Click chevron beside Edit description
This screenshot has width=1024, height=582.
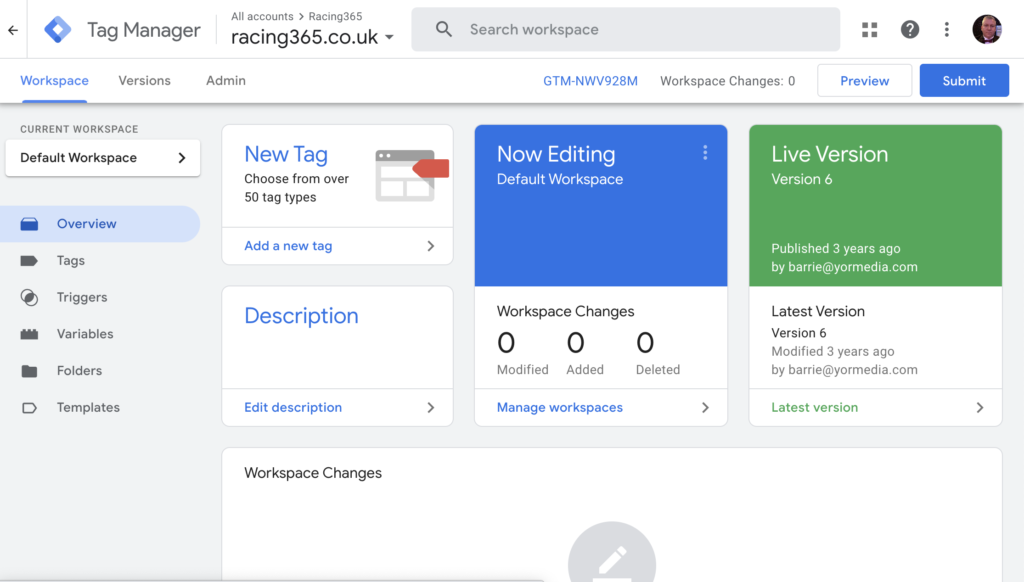430,408
